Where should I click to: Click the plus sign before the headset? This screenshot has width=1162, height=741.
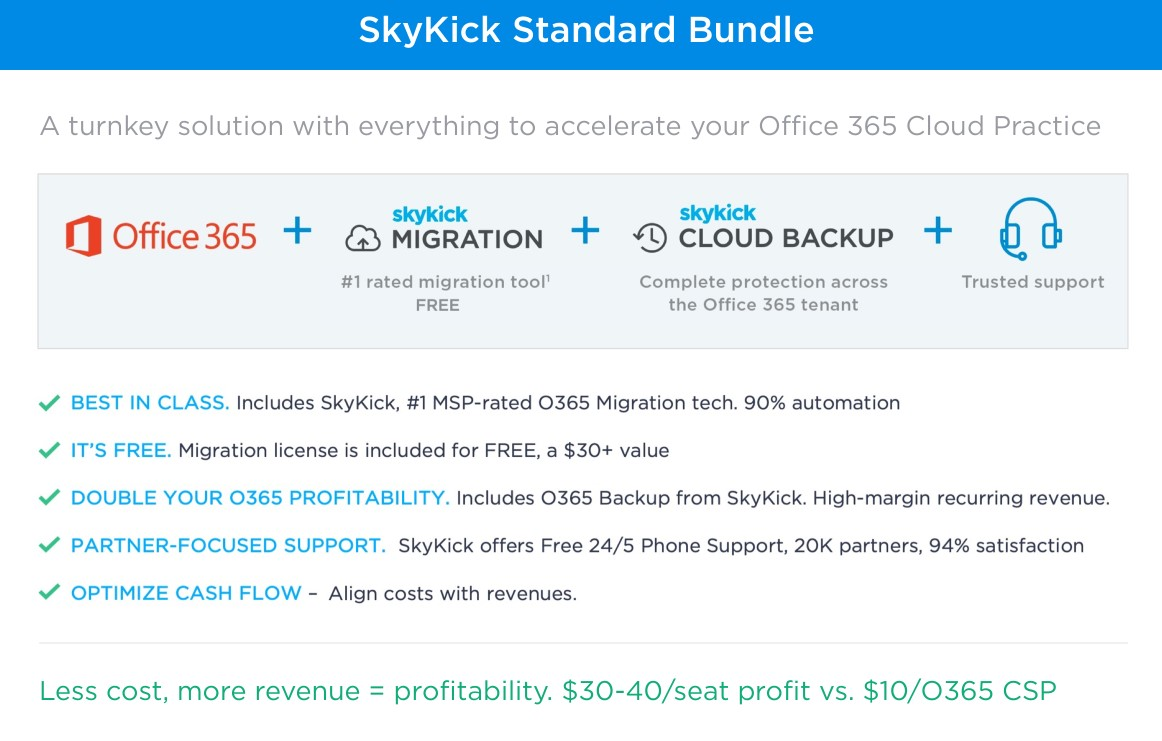click(x=937, y=232)
